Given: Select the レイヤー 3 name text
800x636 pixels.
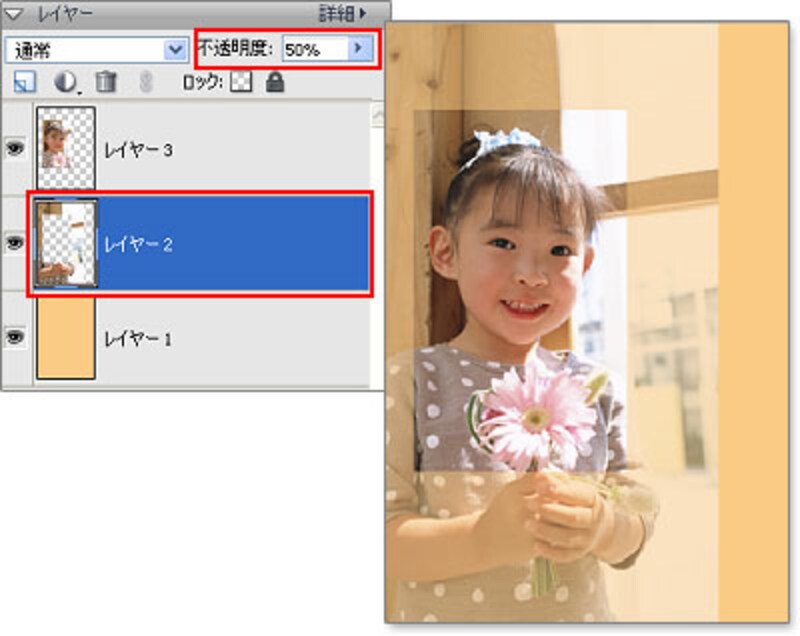Looking at the screenshot, I should coord(139,150).
